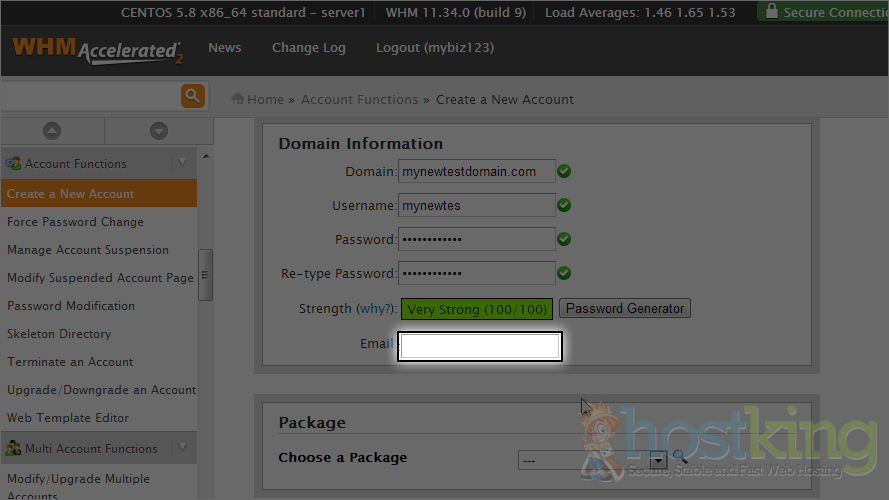This screenshot has height=500, width=889.
Task: Click the Account Functions group icon
Action: pyautogui.click(x=14, y=163)
